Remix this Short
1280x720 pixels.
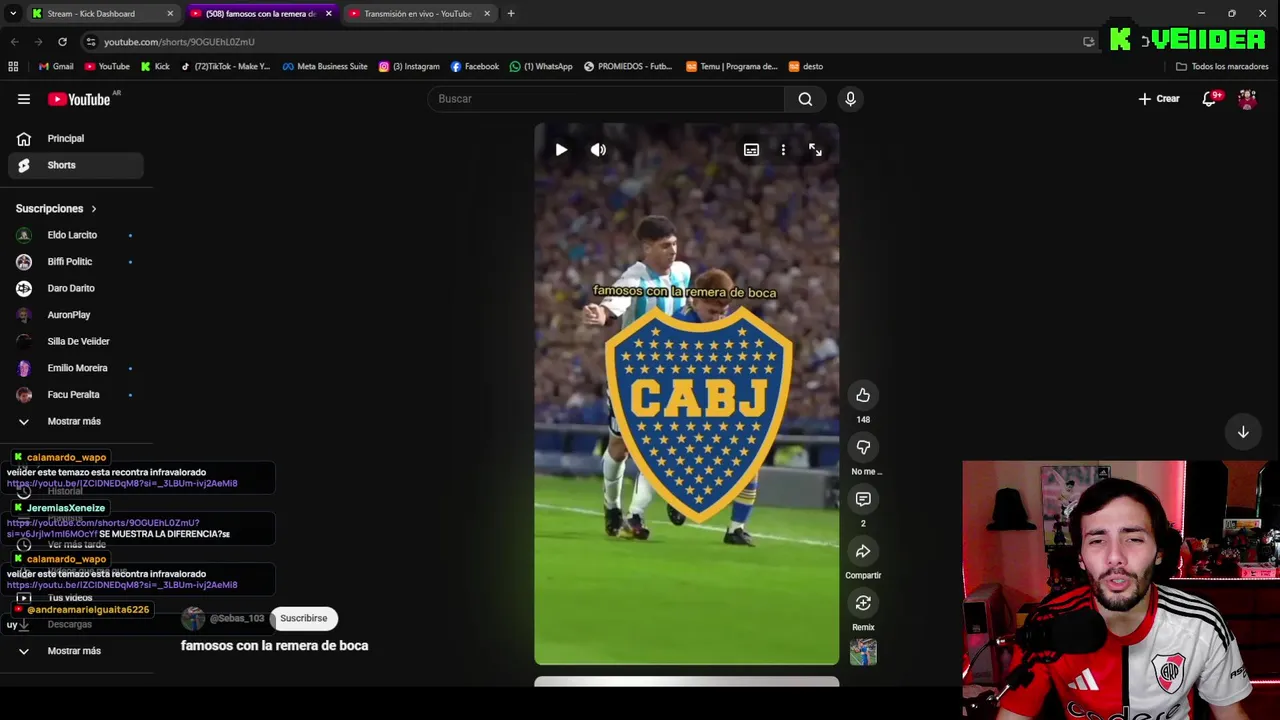[863, 603]
